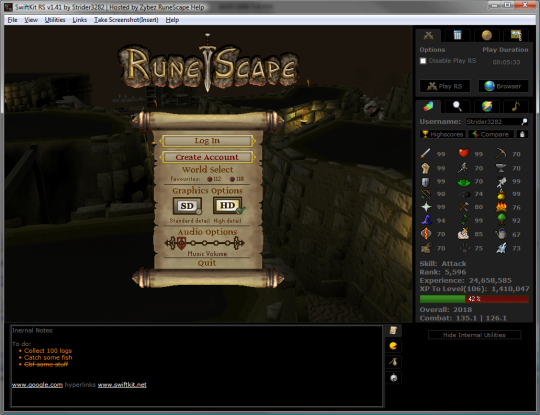Tick the Disable Play RS checkbox
The image size is (540, 415).
423,61
